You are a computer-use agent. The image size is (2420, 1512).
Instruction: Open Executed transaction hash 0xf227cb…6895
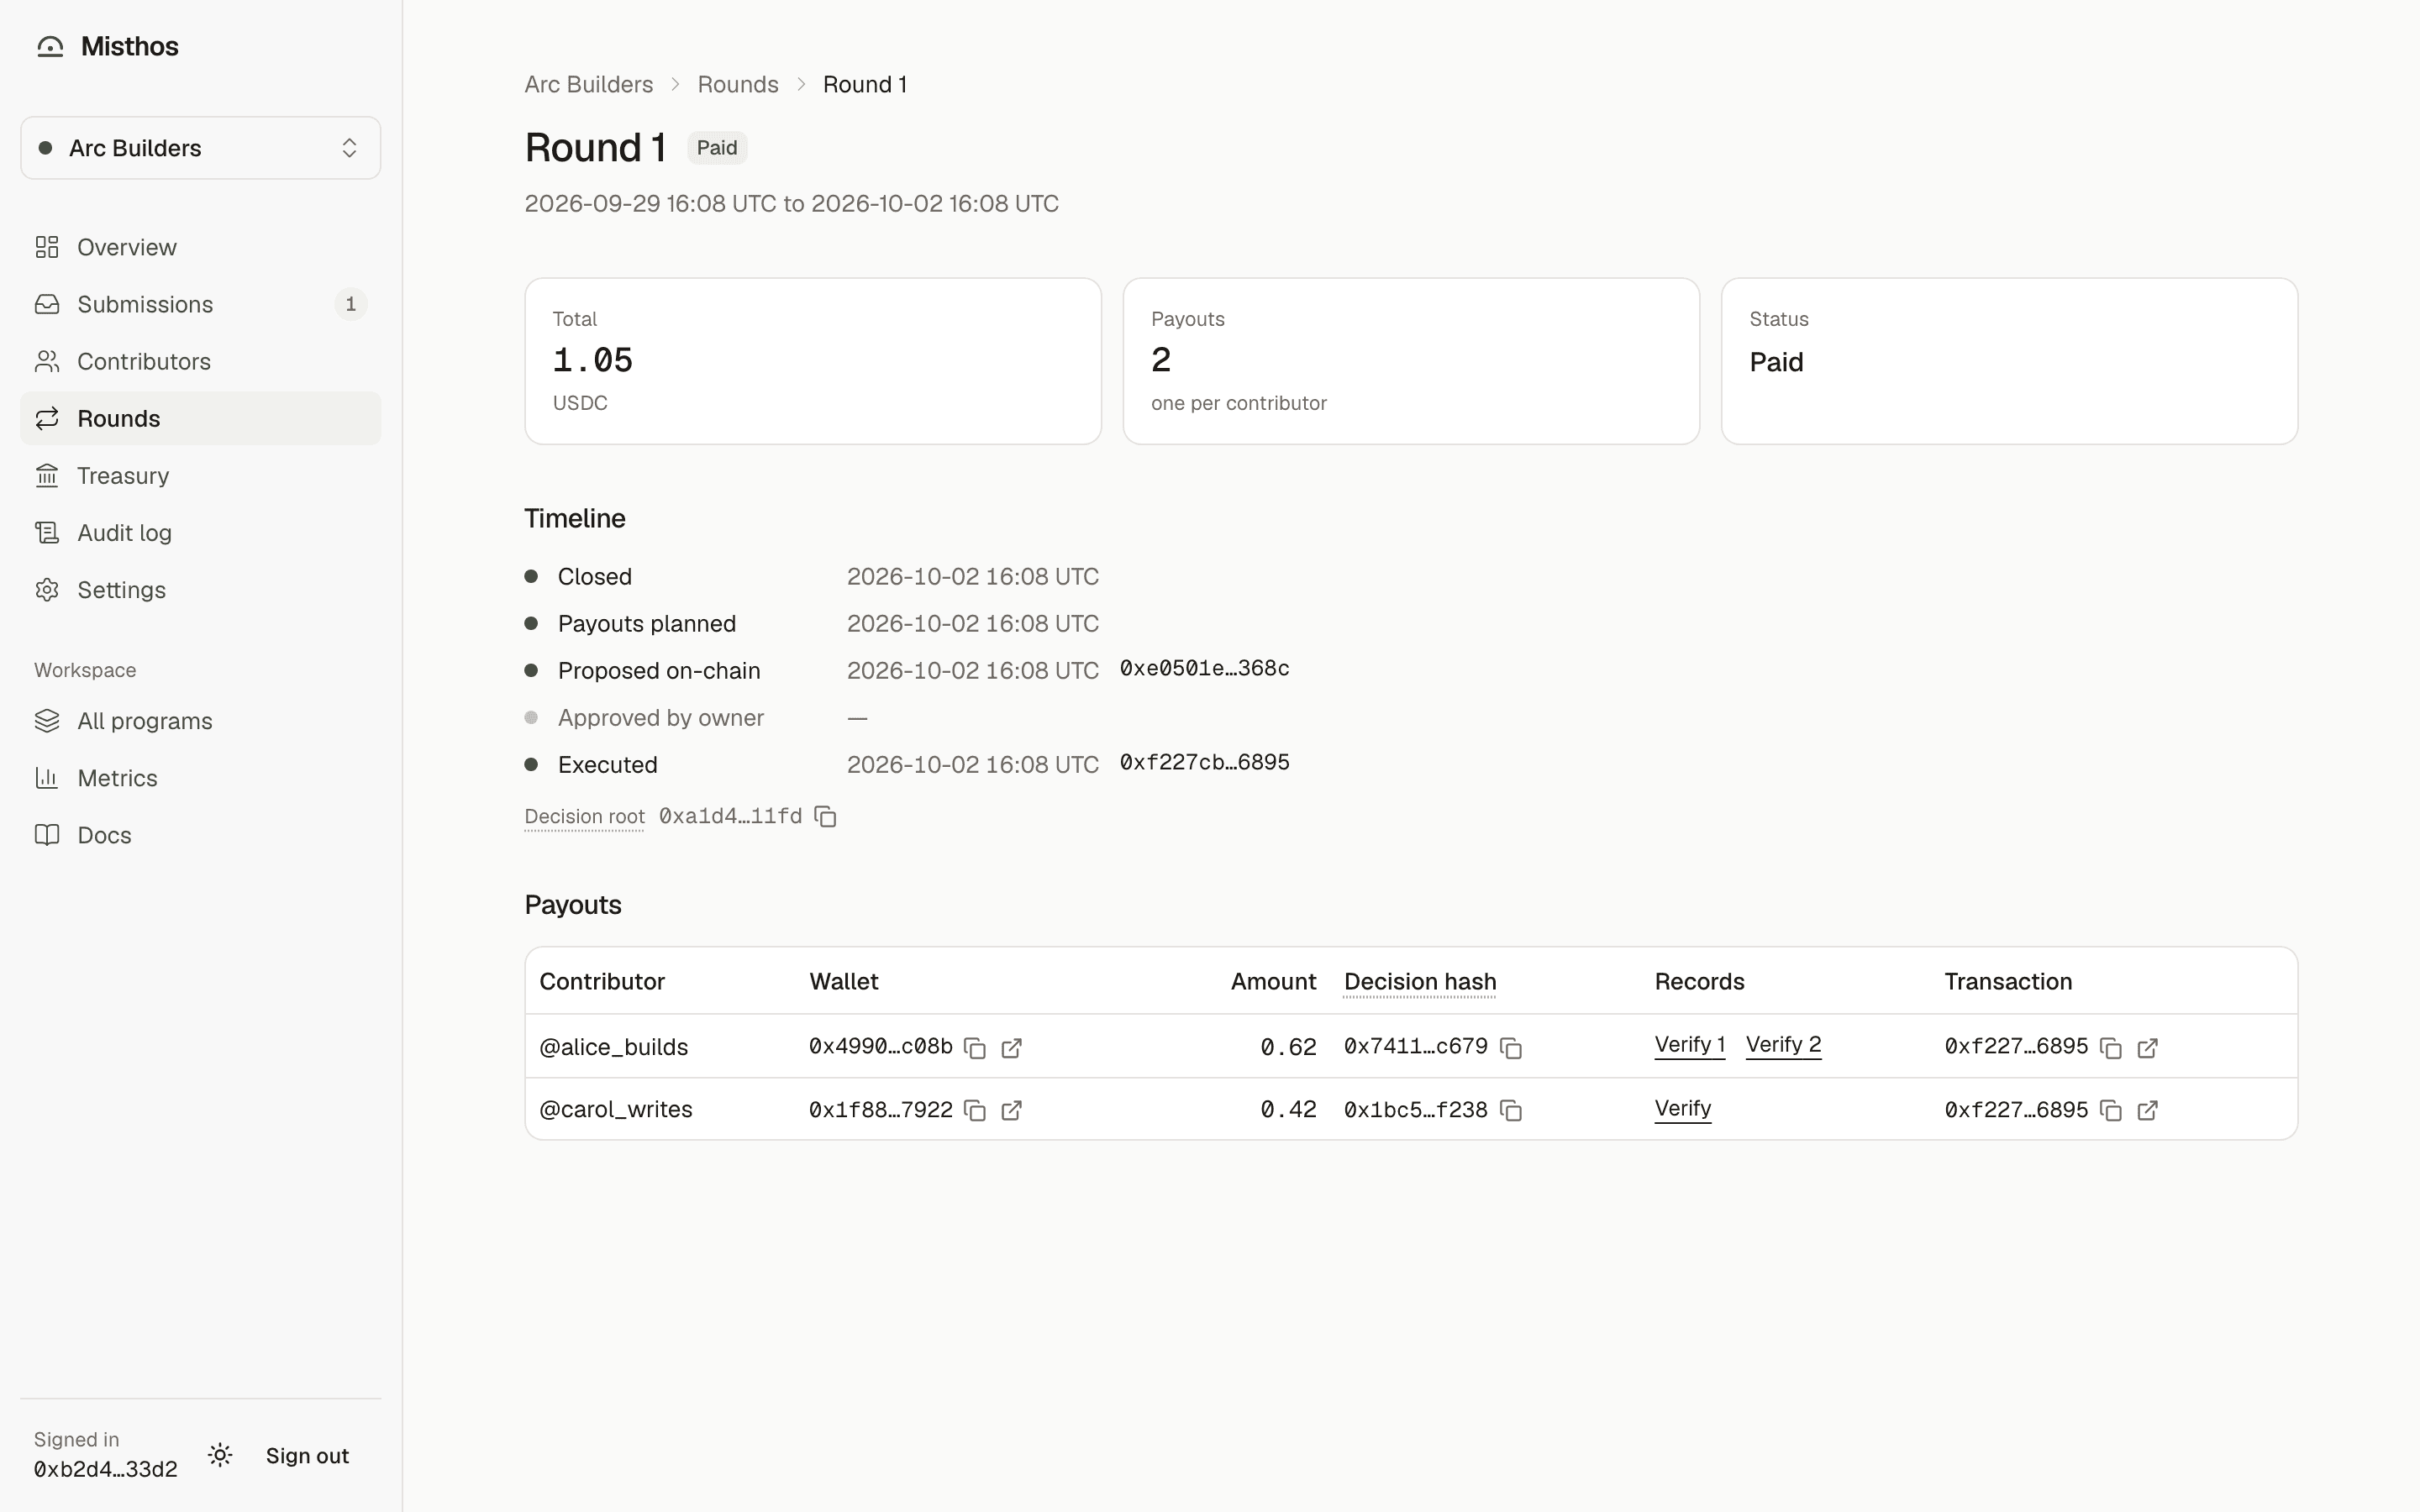coord(1204,762)
